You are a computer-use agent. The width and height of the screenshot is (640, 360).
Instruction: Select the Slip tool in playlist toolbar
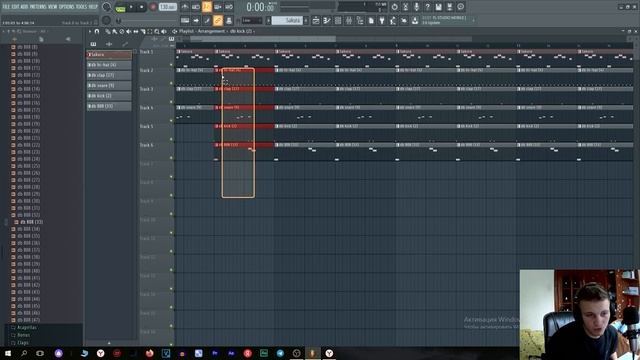coord(136,31)
